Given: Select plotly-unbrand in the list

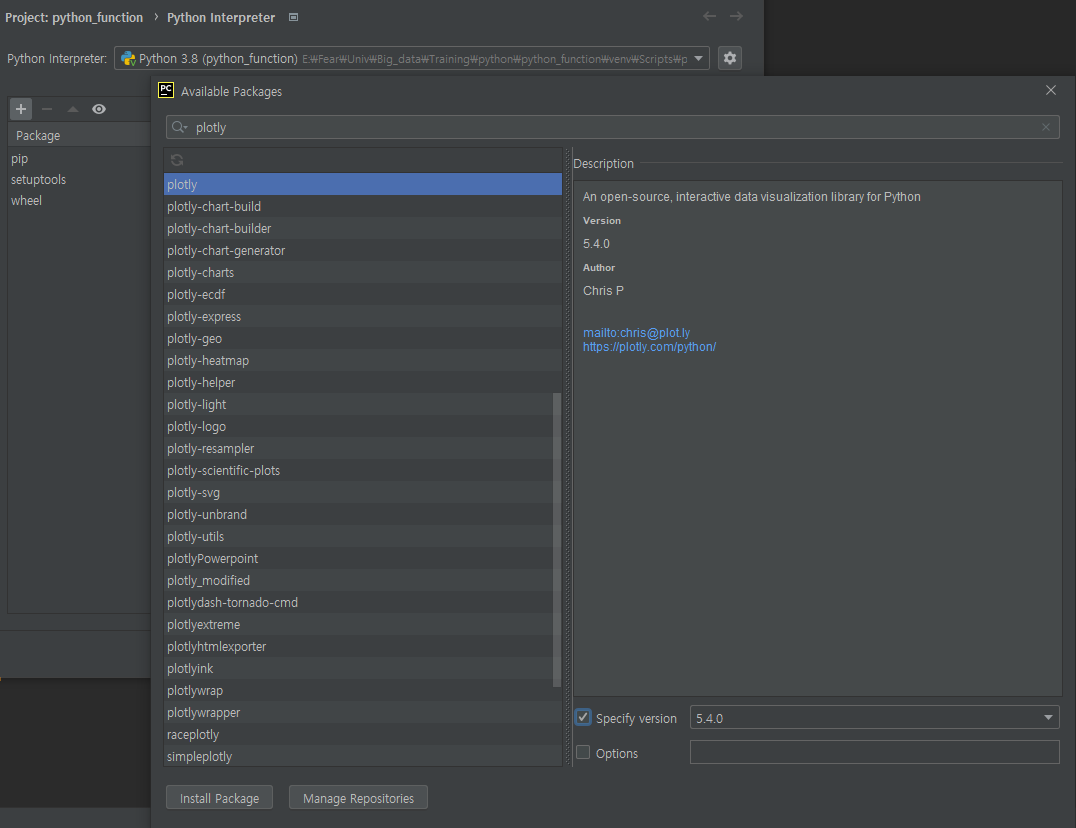Looking at the screenshot, I should pos(358,514).
